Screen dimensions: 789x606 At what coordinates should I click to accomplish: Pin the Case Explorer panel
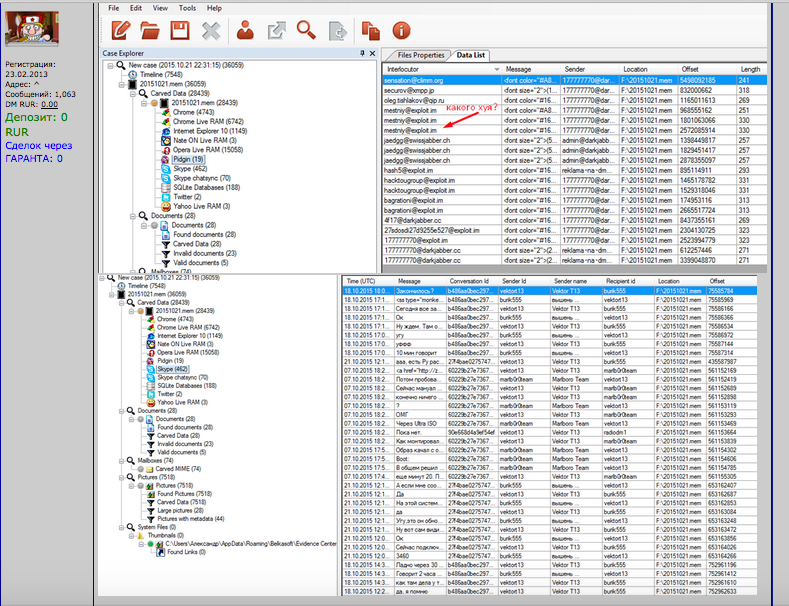coord(362,53)
